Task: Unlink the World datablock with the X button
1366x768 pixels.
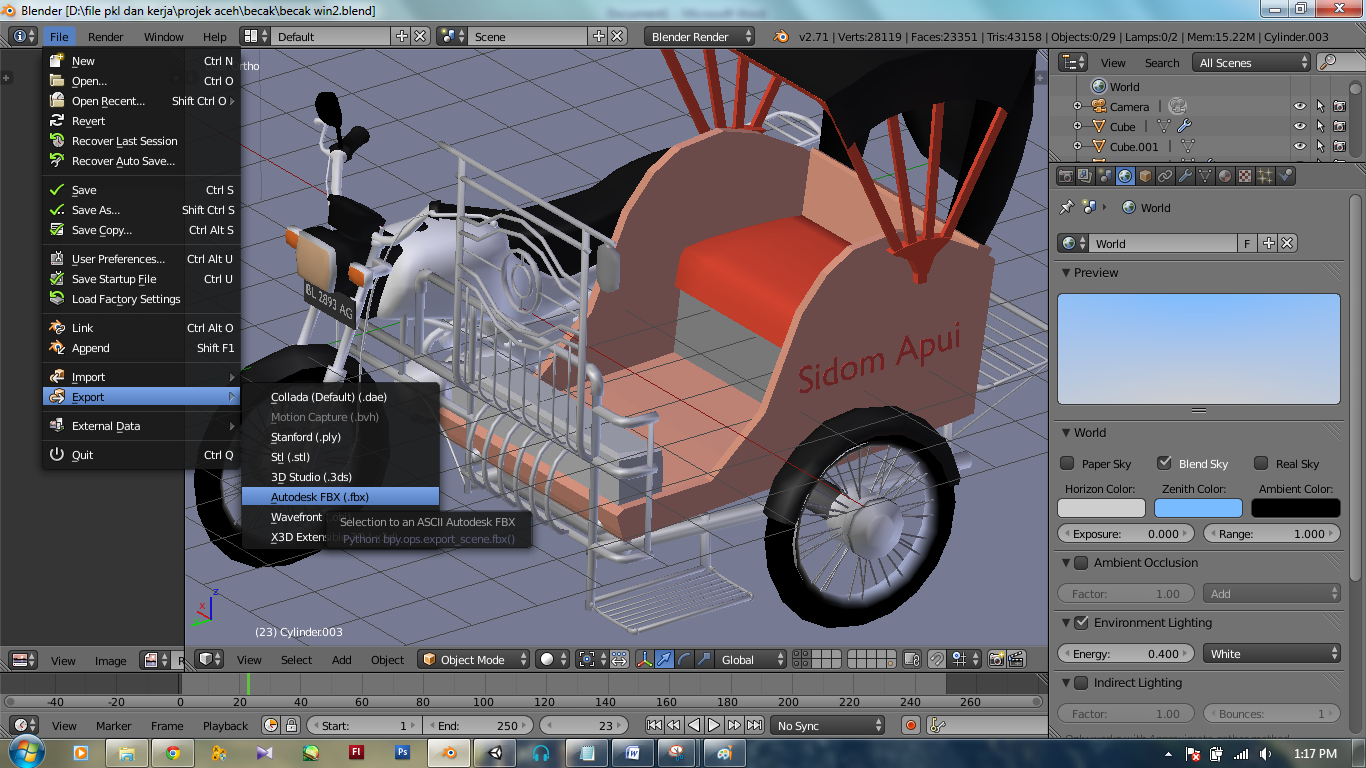Action: click(x=1287, y=243)
